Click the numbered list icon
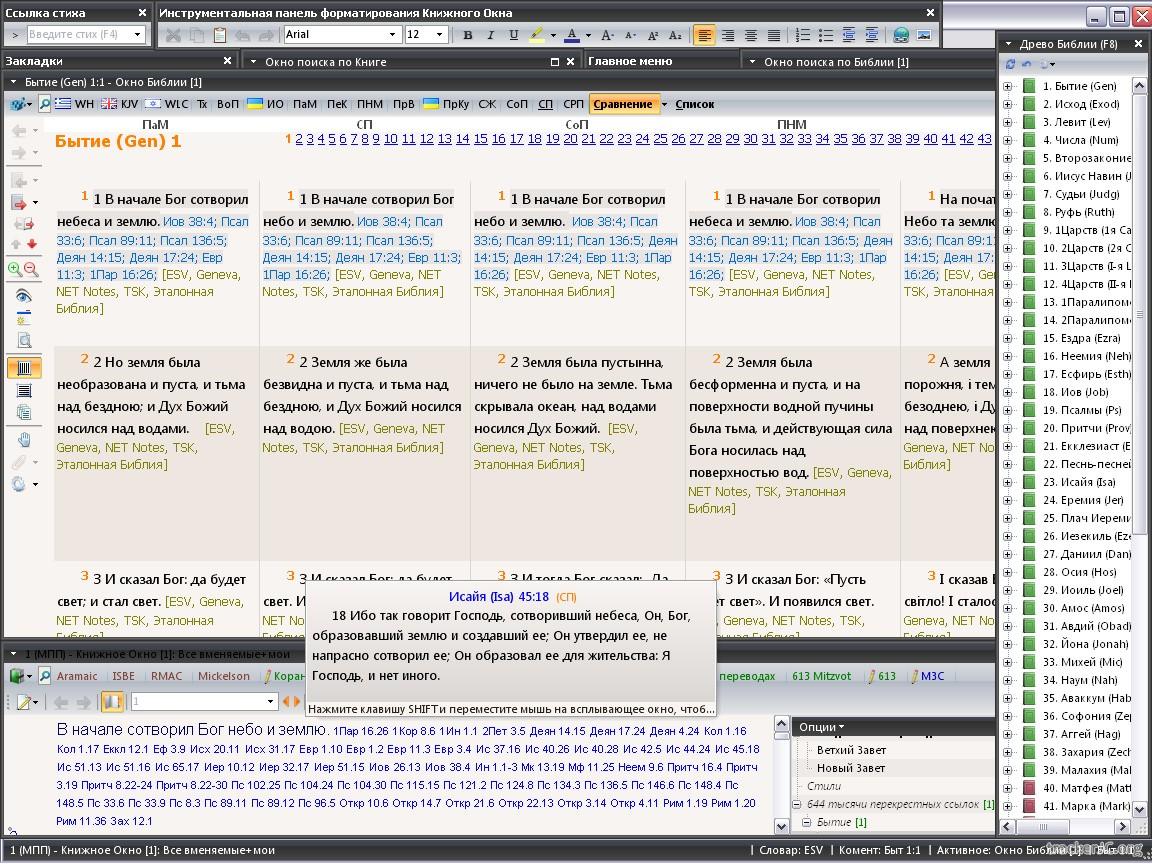Image resolution: width=1152 pixels, height=864 pixels. 802,35
